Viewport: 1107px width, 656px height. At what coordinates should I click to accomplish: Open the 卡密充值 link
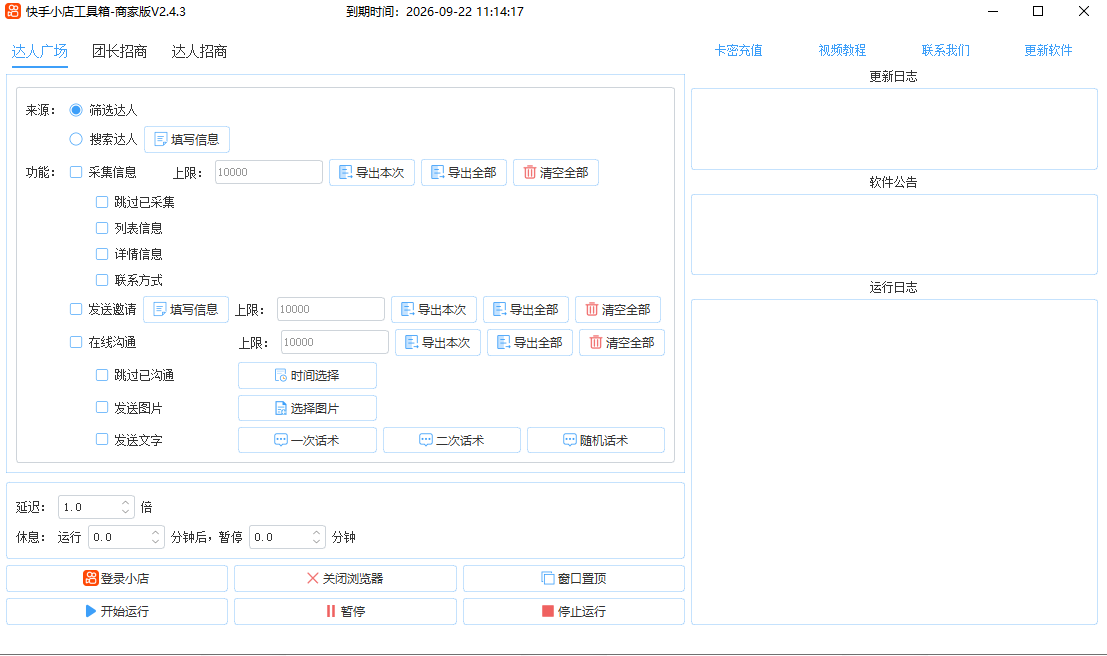(738, 50)
